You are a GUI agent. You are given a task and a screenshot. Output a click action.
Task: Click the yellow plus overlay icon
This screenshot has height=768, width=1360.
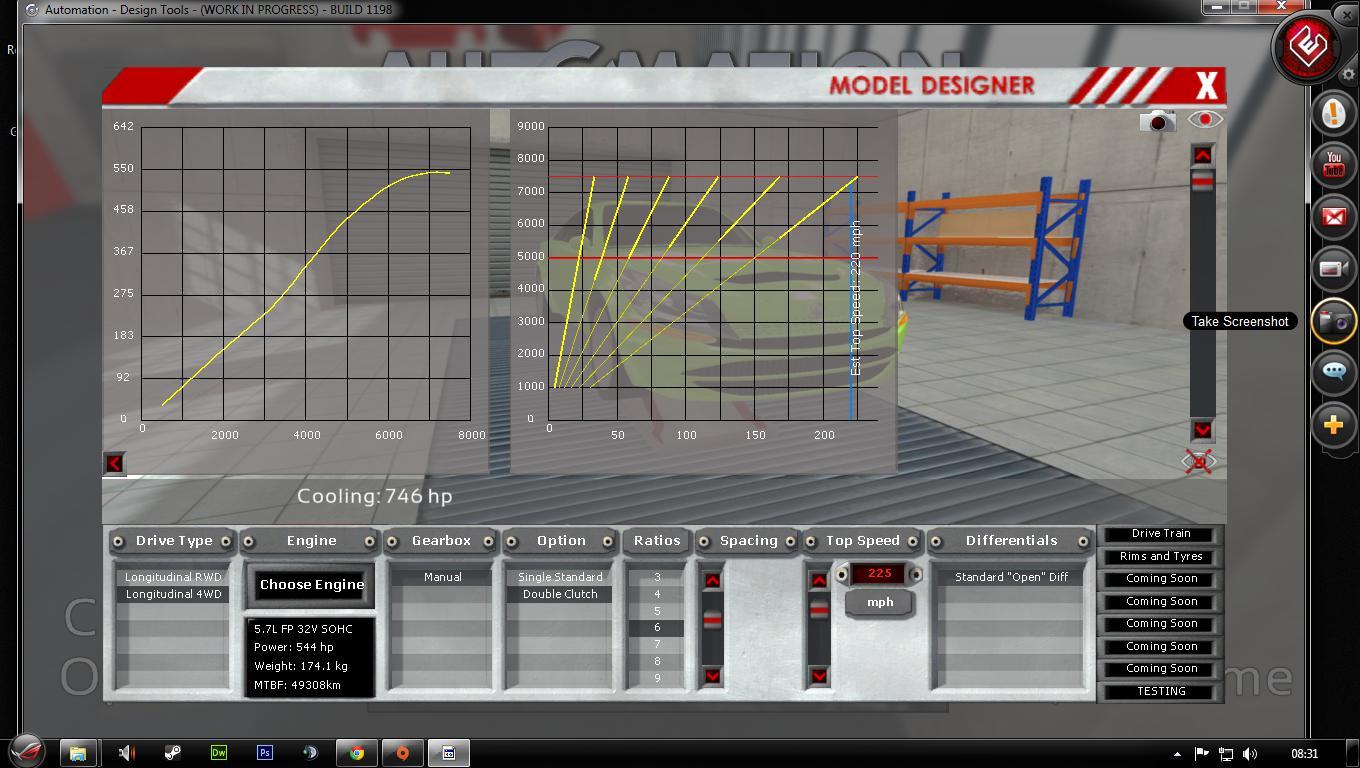pos(1334,425)
